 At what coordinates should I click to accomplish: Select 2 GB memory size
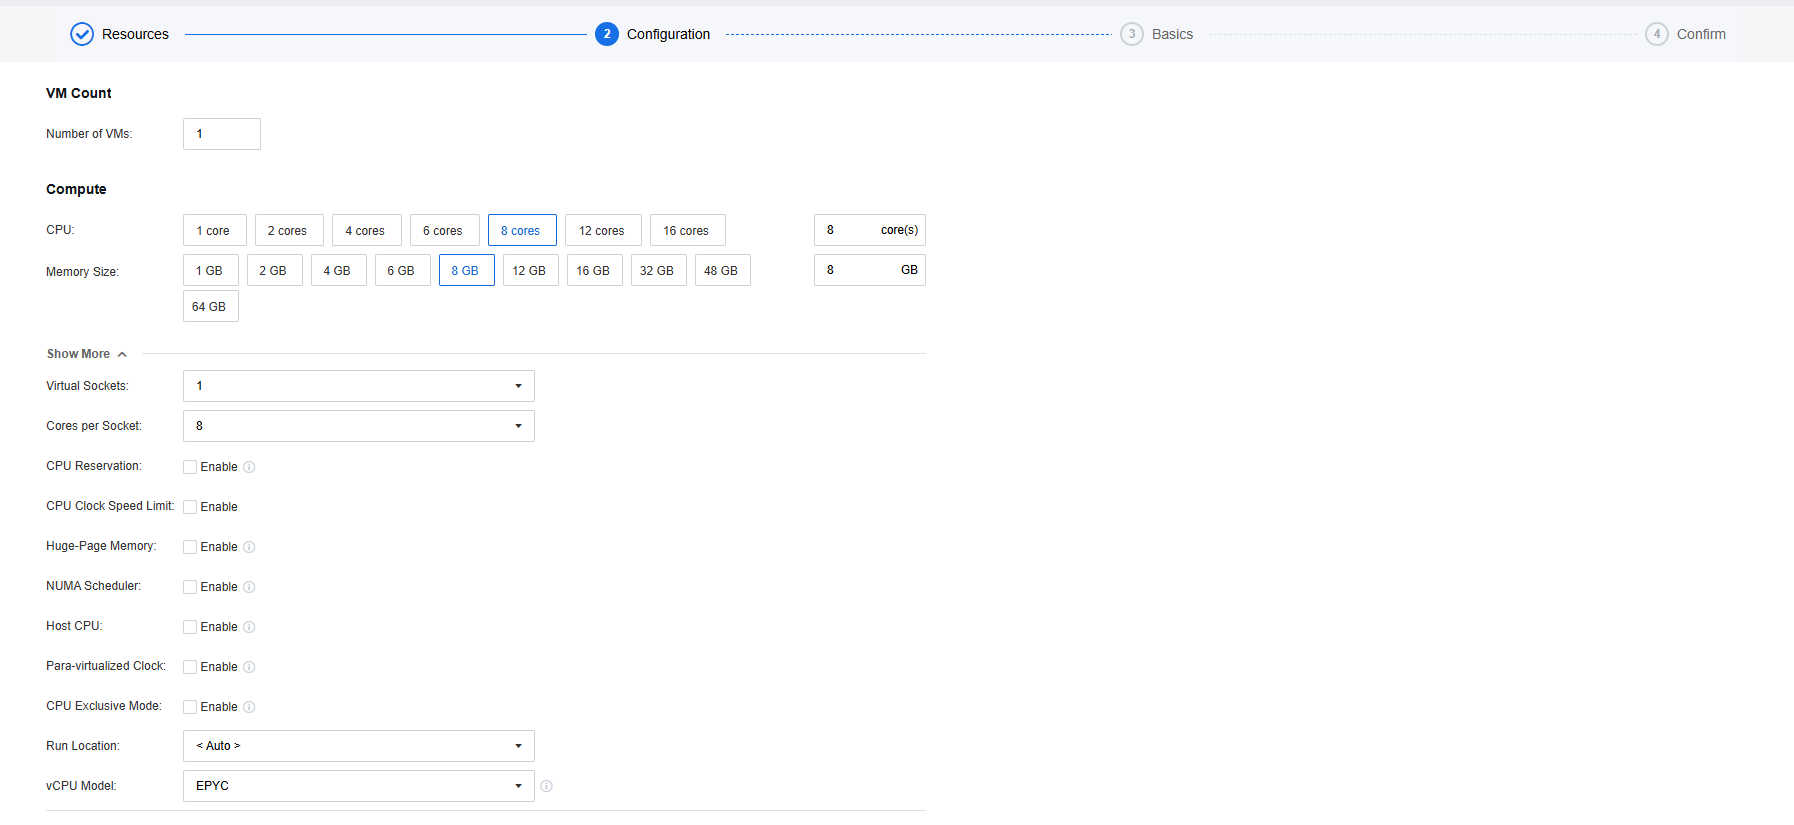[275, 270]
